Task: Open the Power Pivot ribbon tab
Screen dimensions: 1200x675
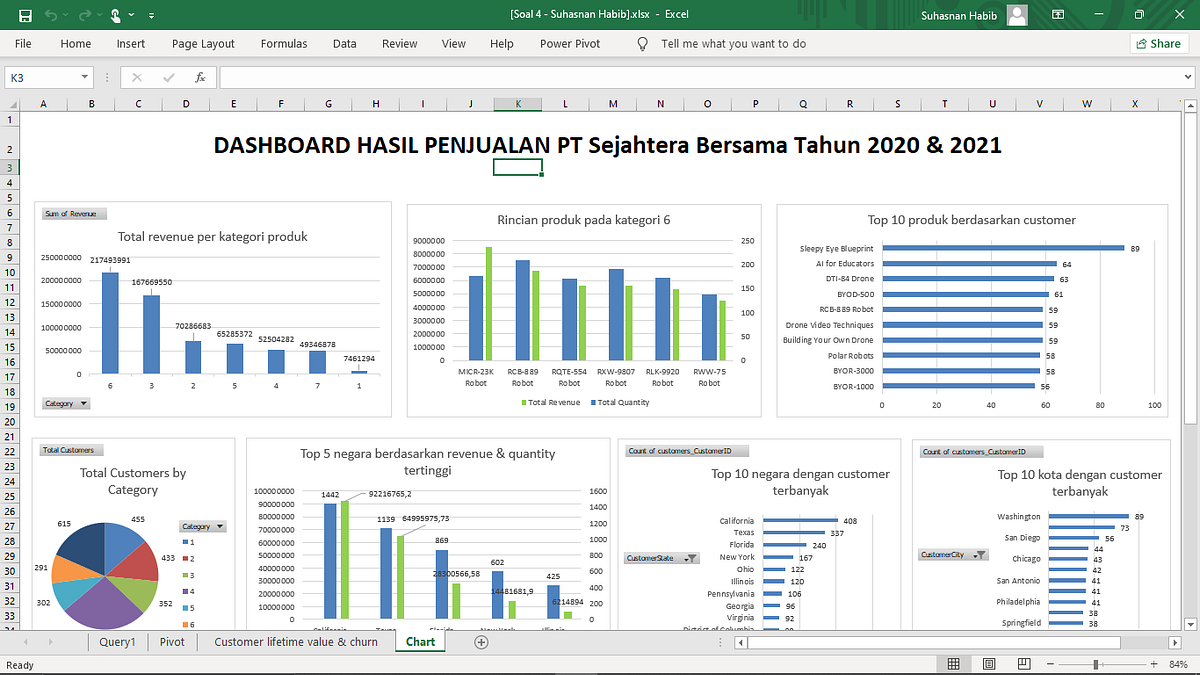Action: coord(569,43)
